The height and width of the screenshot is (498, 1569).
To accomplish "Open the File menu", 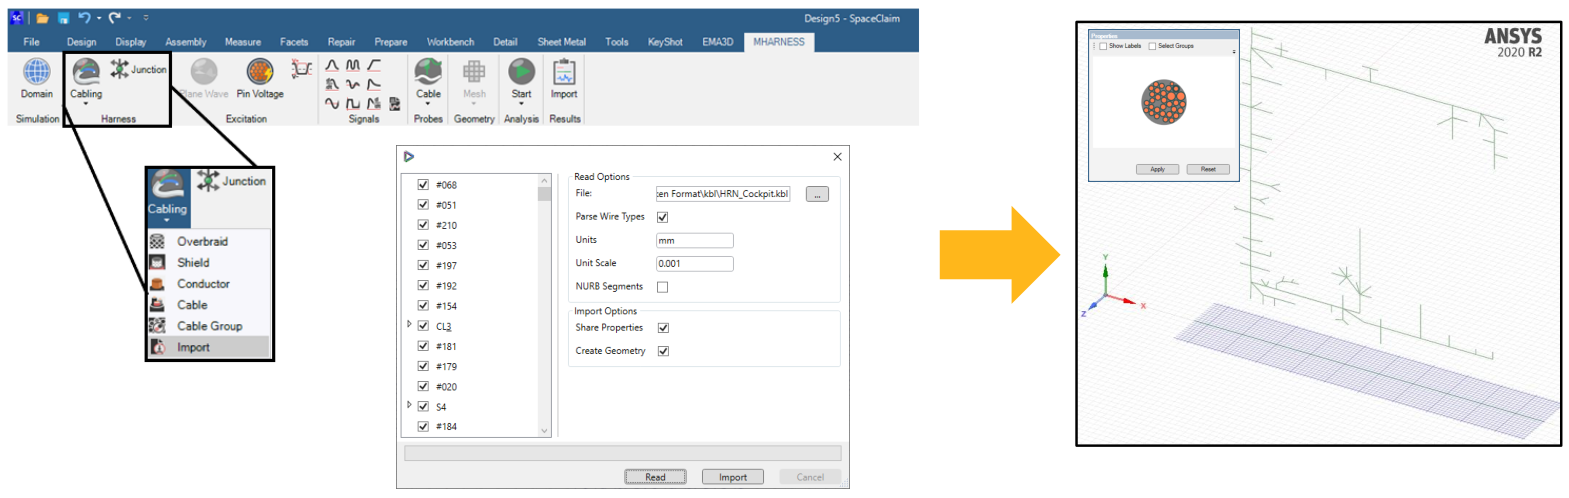I will [32, 42].
